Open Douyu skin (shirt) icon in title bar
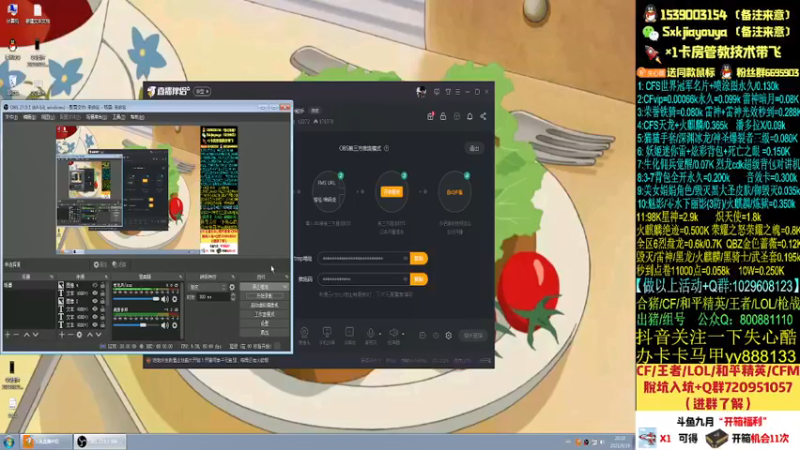The image size is (800, 450). point(448,92)
